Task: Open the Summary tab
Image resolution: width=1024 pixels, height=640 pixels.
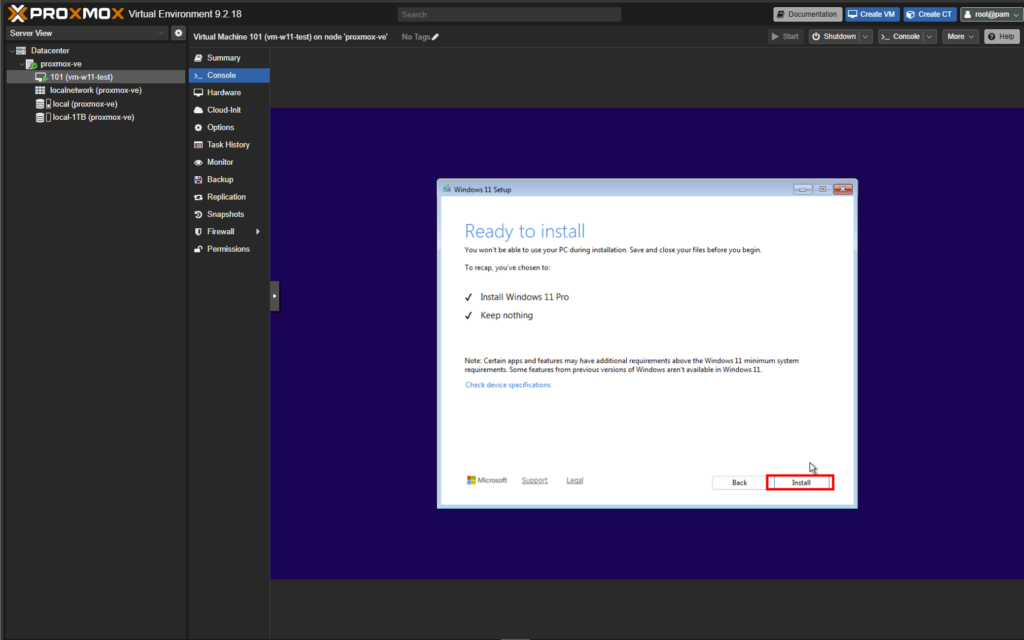Action: 229,58
